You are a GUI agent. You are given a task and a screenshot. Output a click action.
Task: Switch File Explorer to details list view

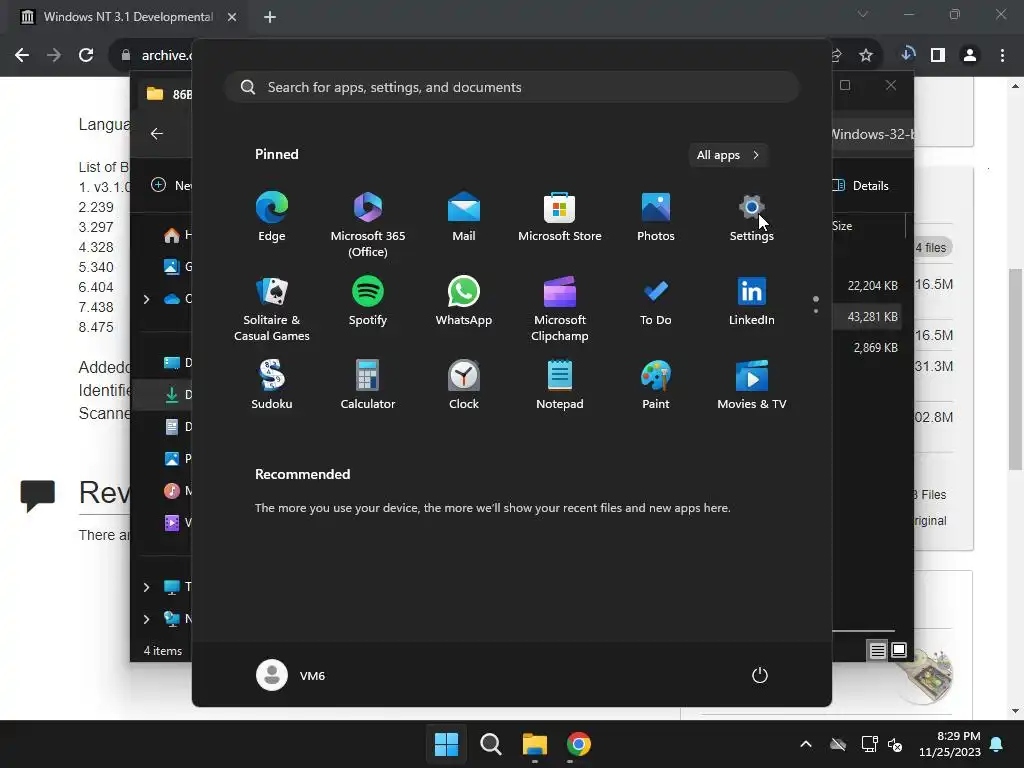877,650
